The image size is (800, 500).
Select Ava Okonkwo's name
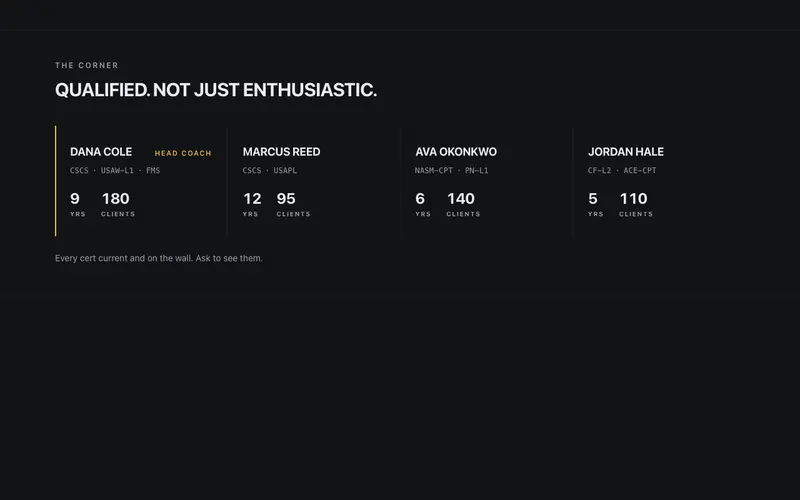click(x=456, y=152)
